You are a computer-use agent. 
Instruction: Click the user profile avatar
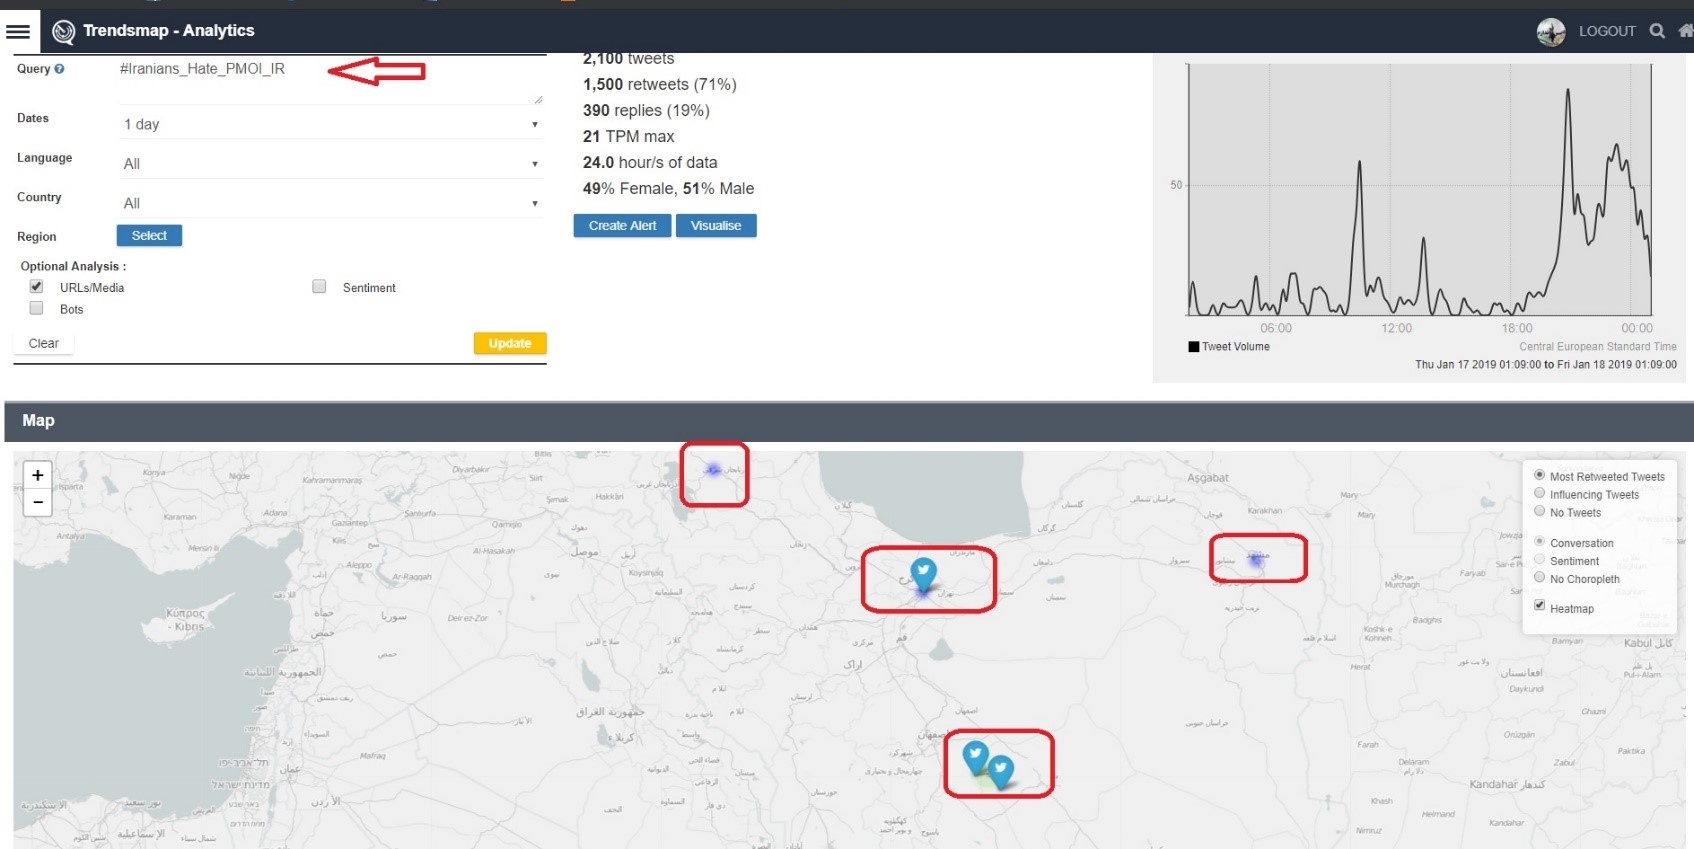click(1550, 32)
